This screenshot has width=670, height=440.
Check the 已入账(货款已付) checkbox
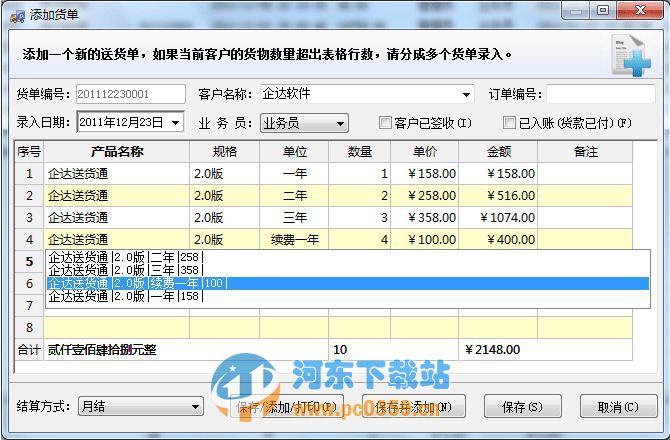(508, 123)
